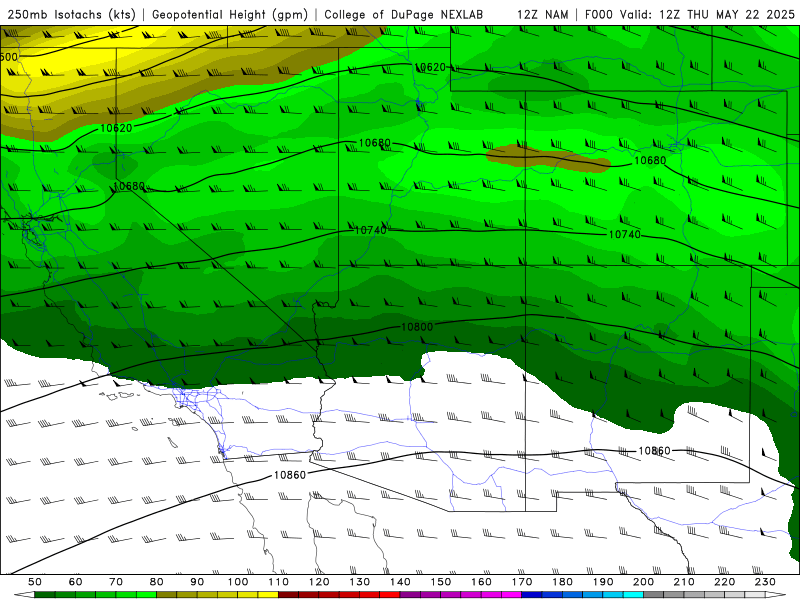Pick the cyan swatch in the color bar
The image size is (800, 600).
[x=633, y=595]
